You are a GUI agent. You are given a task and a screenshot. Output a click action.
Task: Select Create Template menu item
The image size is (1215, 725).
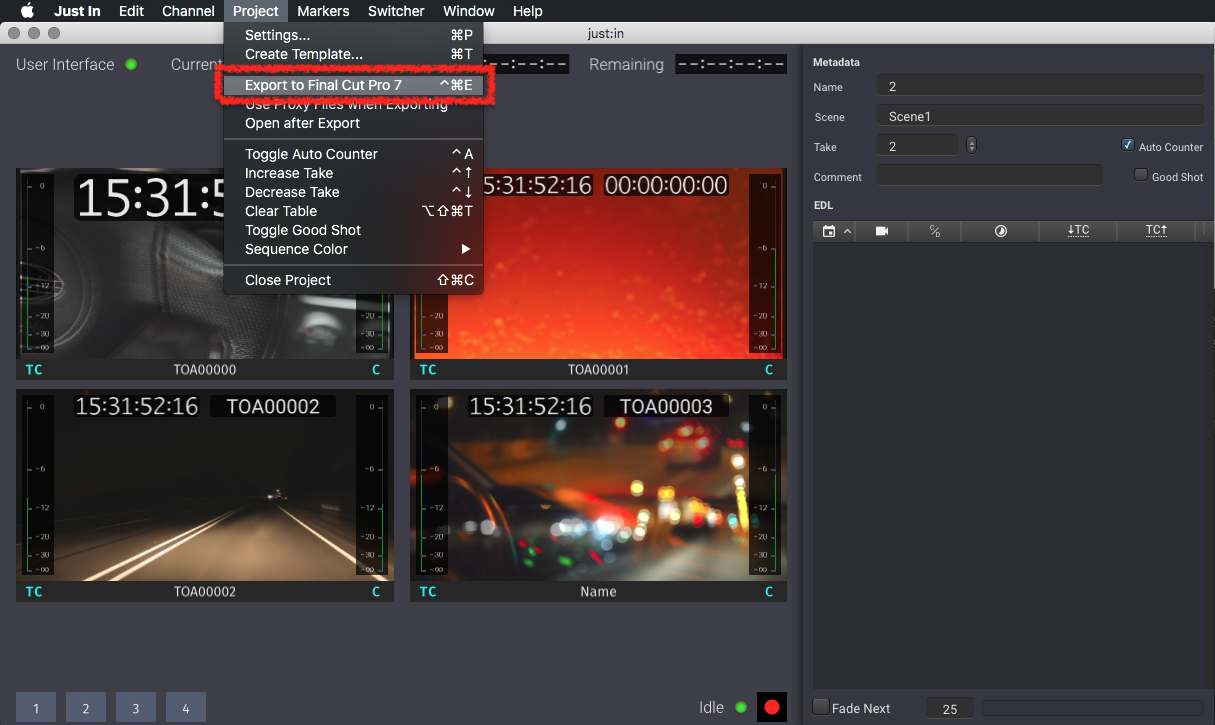pos(353,54)
